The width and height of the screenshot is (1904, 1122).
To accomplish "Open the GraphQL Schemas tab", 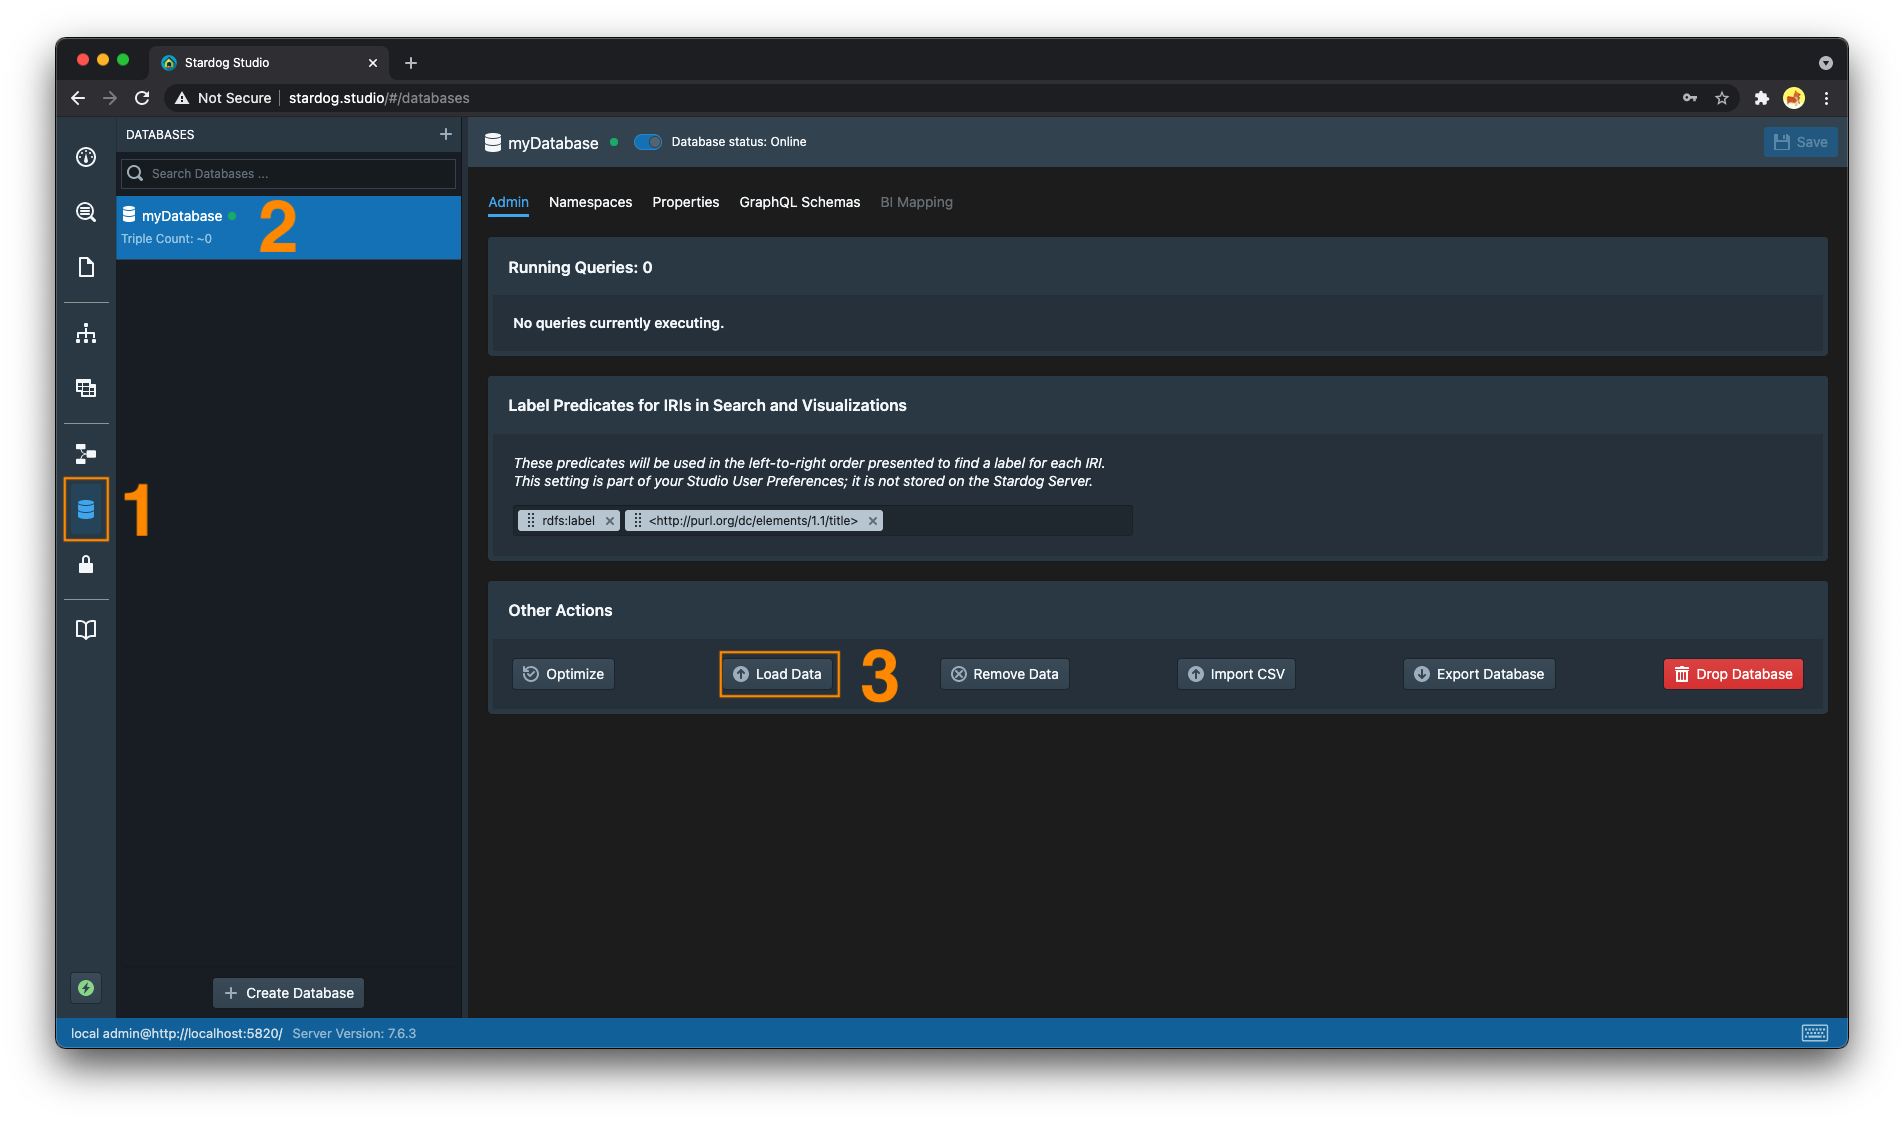I will click(799, 202).
